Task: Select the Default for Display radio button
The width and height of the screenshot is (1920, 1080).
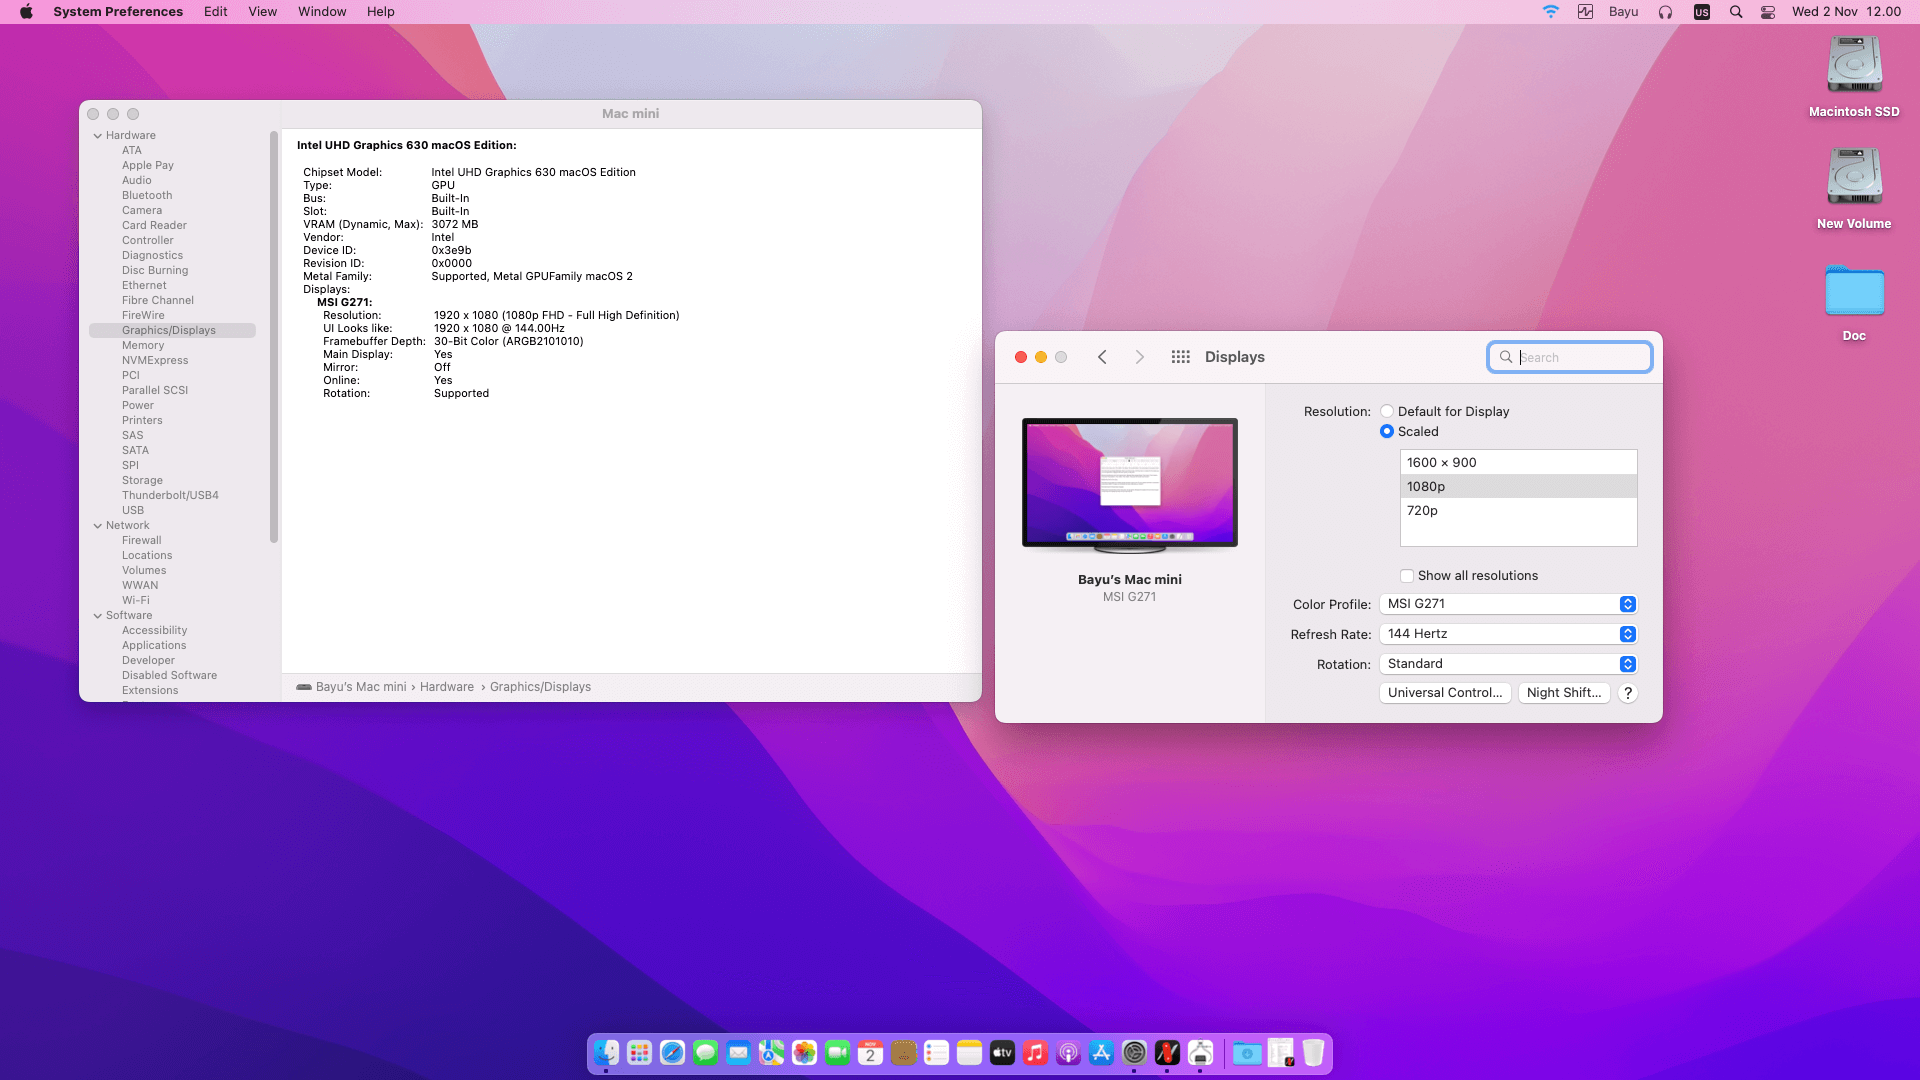Action: coord(1387,411)
